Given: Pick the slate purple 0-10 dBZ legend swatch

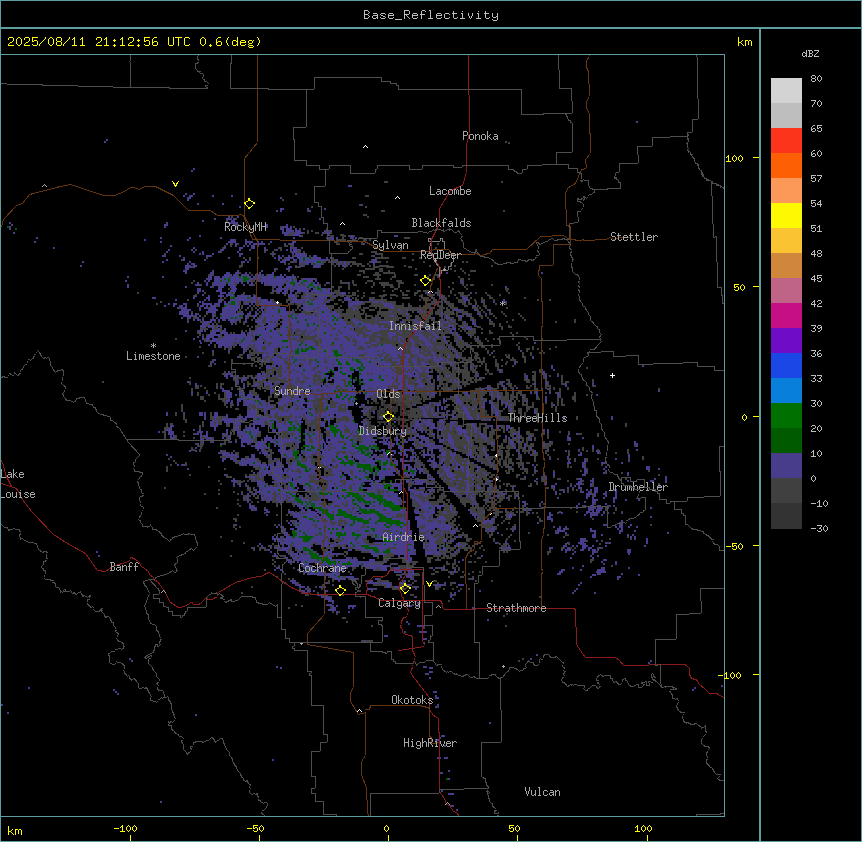Looking at the screenshot, I should [x=786, y=466].
